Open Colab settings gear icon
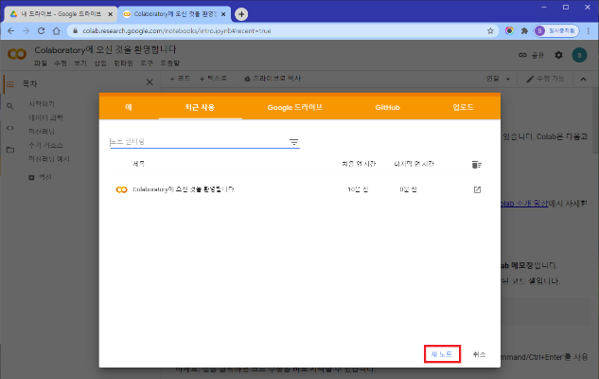 click(559, 55)
